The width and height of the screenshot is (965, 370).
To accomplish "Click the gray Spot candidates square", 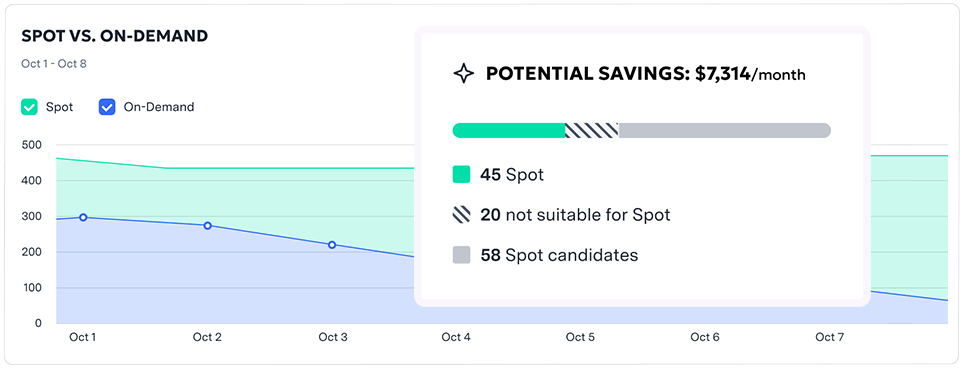I will 461,255.
